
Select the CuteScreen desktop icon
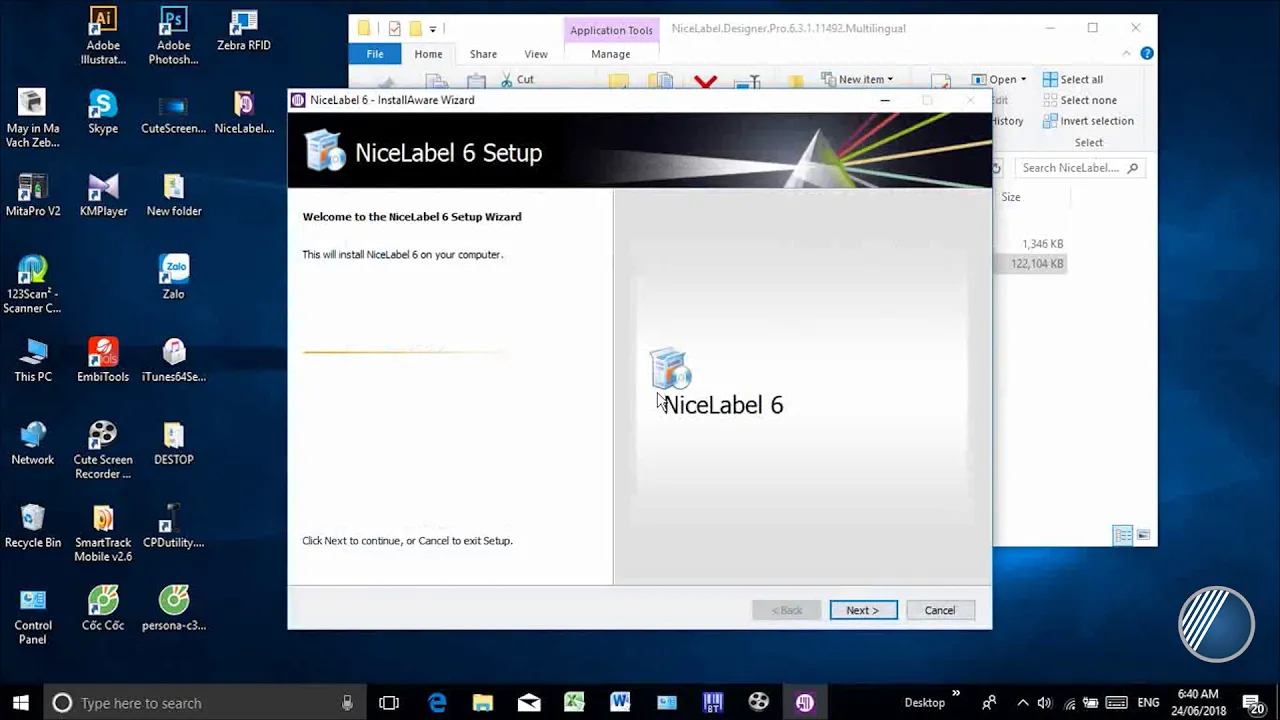click(x=173, y=112)
